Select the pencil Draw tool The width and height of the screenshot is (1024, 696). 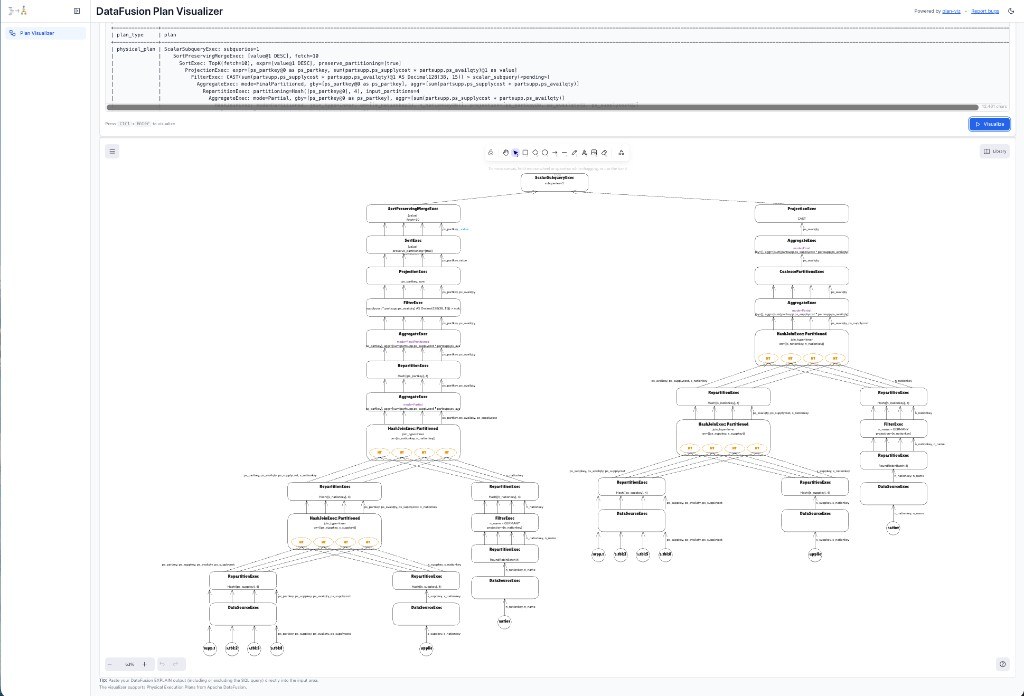pyautogui.click(x=574, y=153)
